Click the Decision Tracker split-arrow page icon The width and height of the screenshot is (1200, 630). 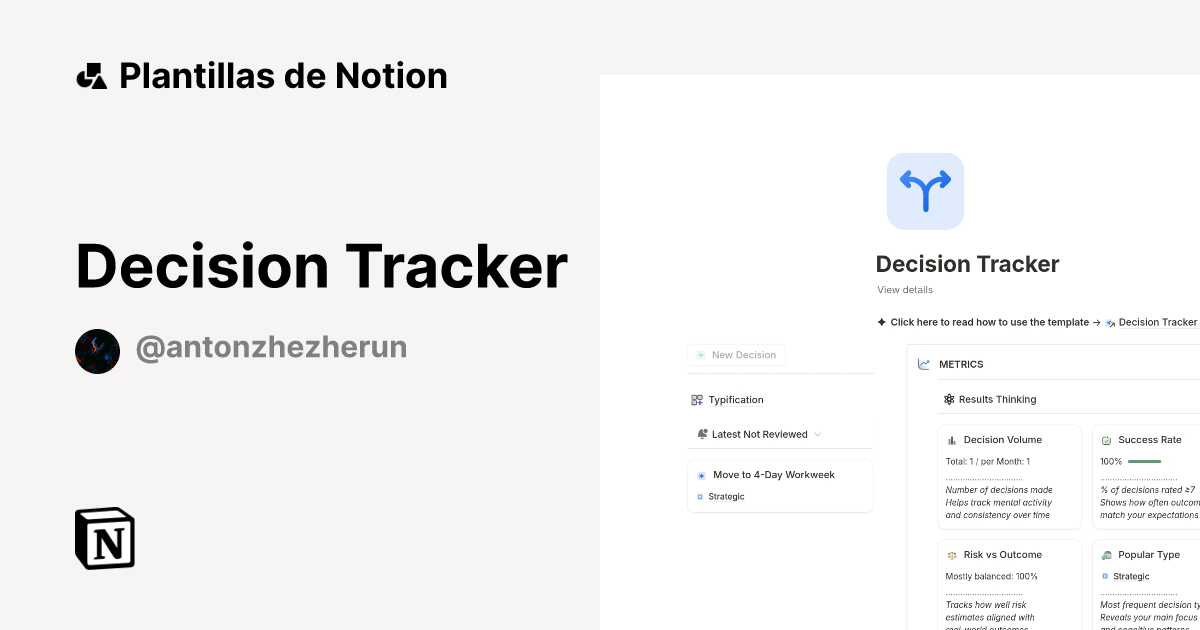(x=925, y=190)
